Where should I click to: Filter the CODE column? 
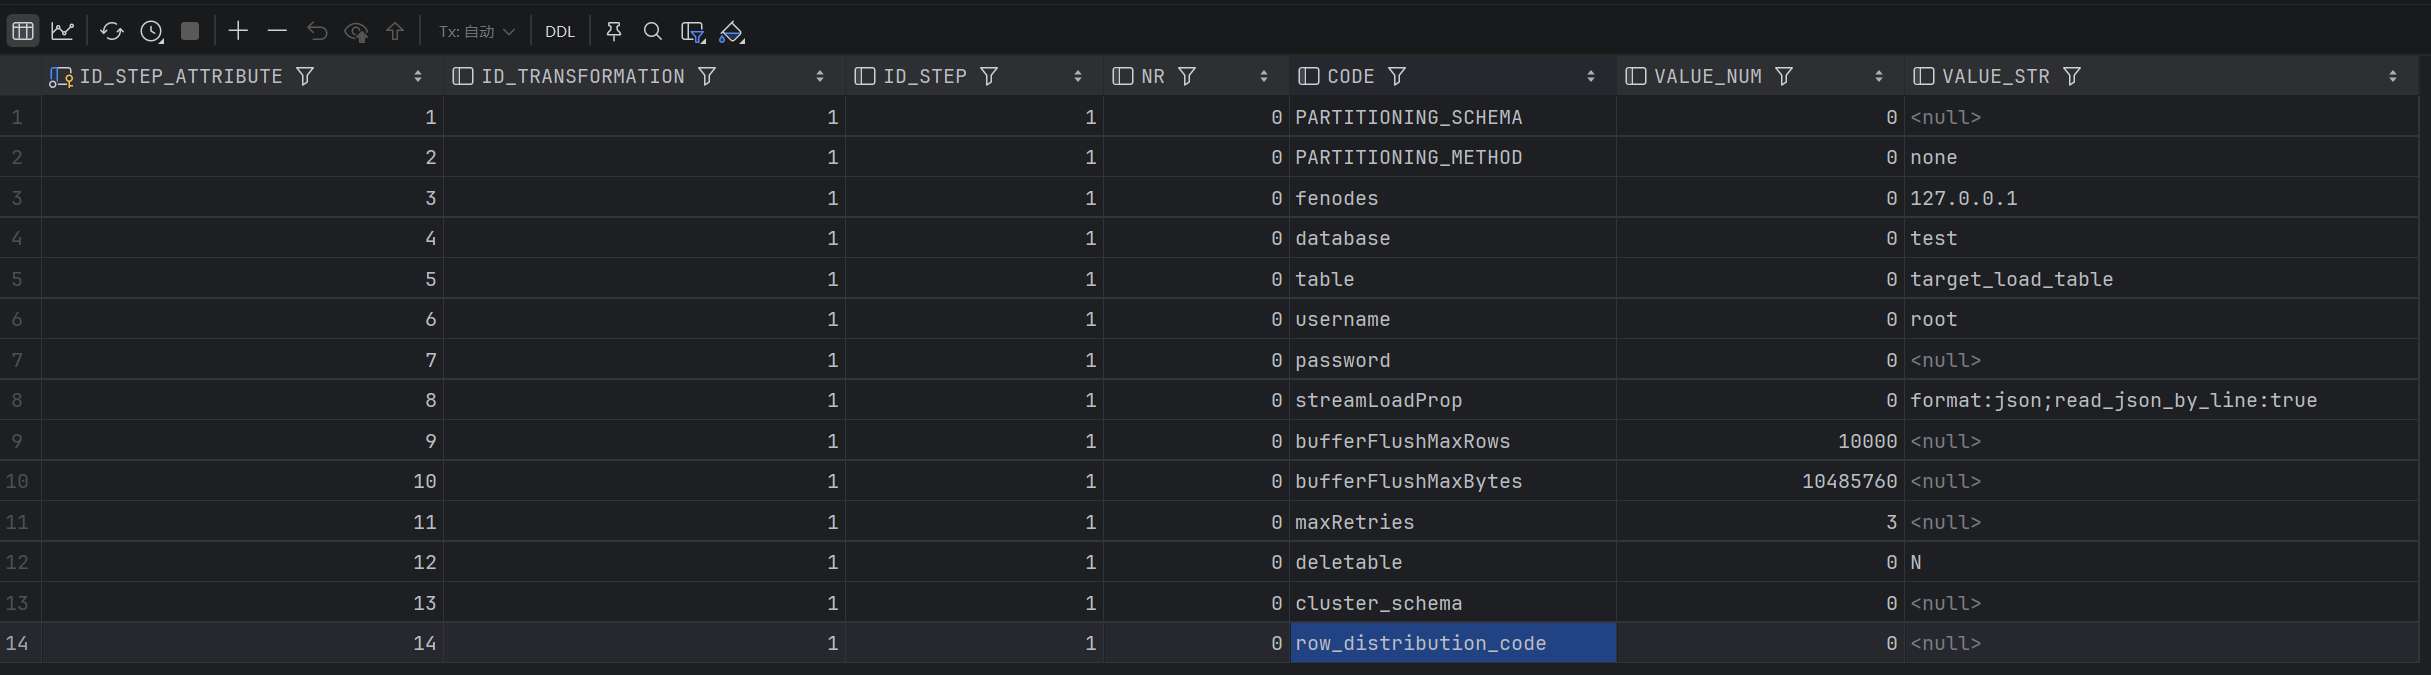tap(1397, 76)
